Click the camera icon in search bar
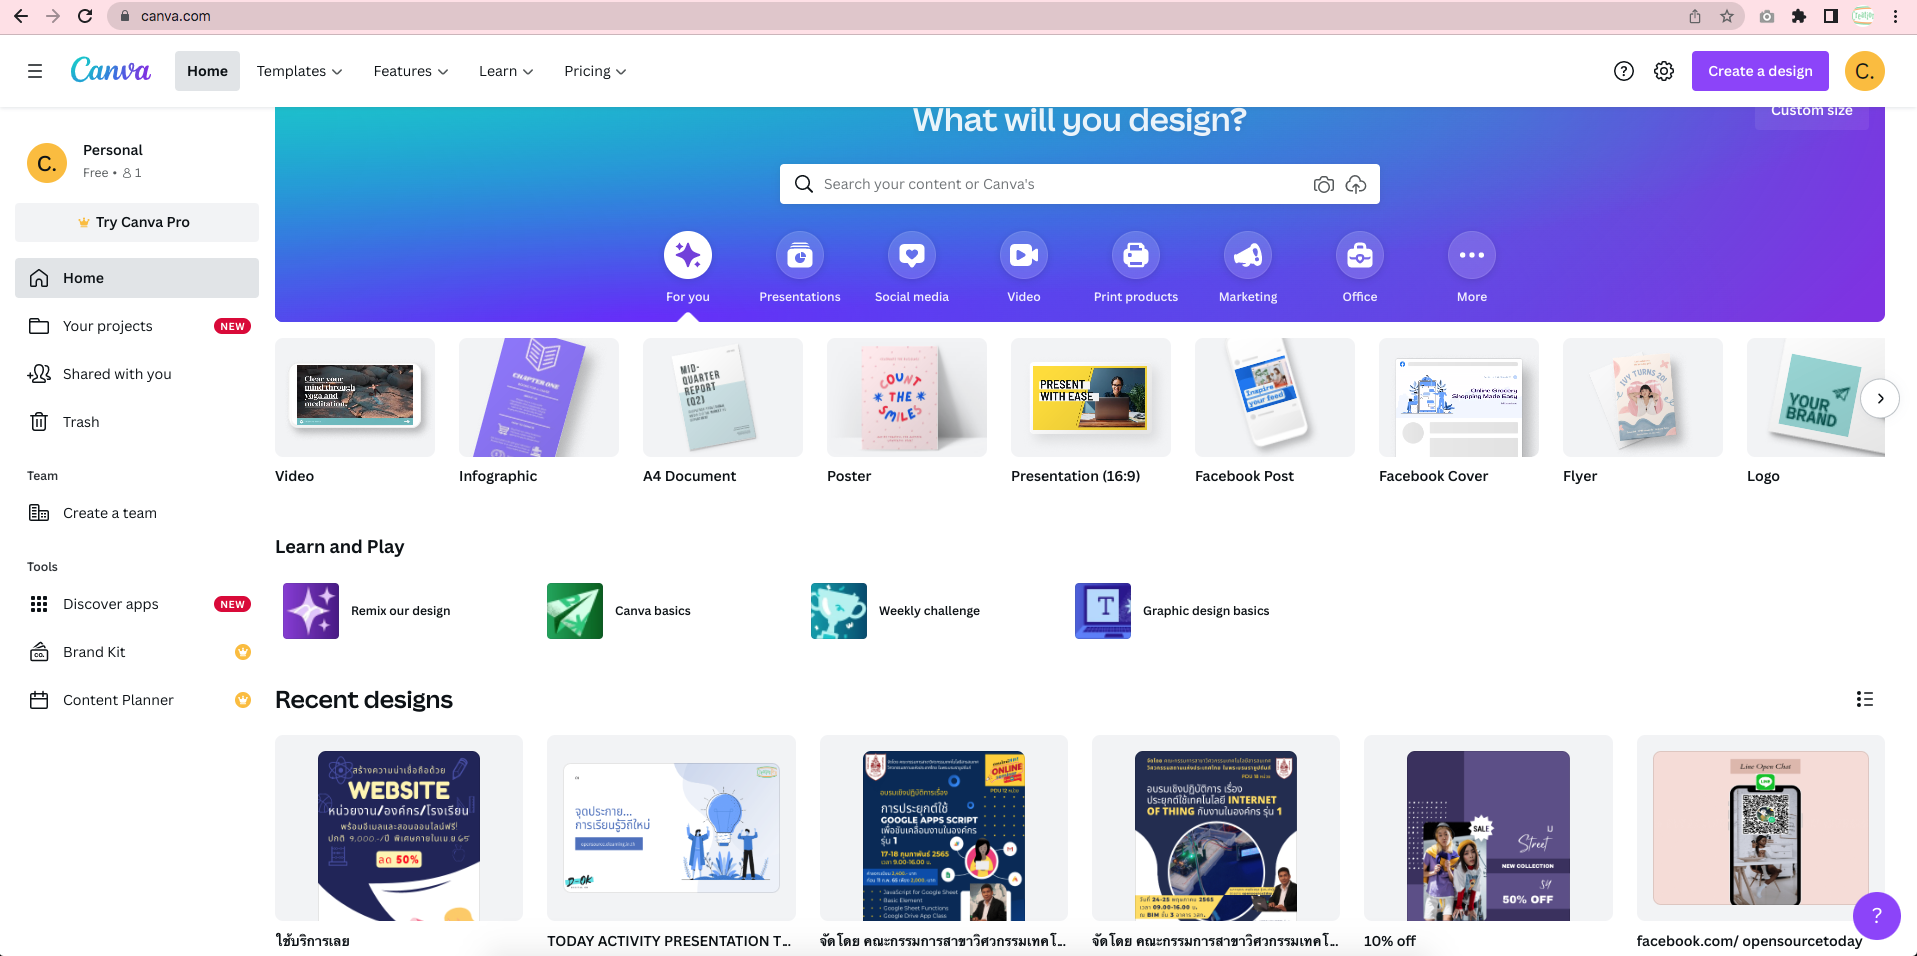Image resolution: width=1917 pixels, height=956 pixels. (x=1323, y=184)
